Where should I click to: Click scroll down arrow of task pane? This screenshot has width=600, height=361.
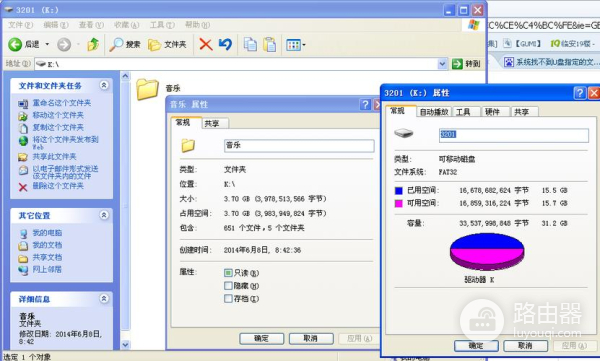click(126, 345)
